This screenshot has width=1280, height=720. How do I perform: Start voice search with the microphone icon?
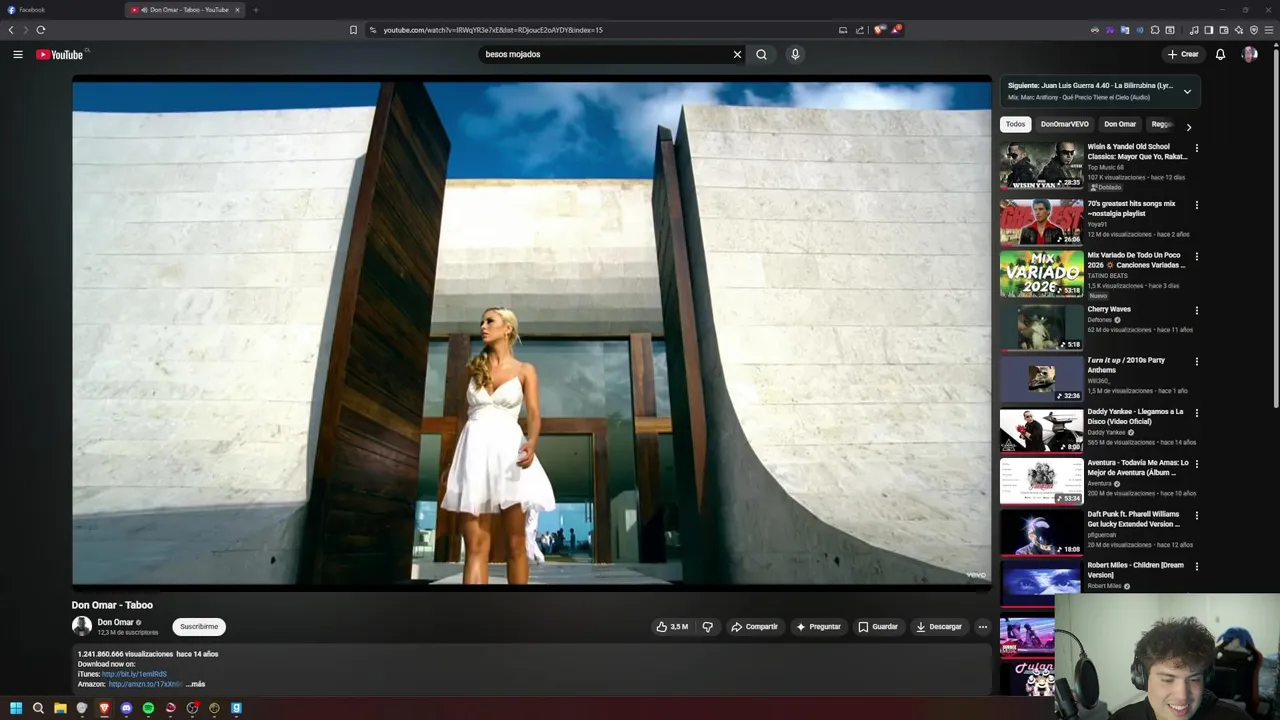795,54
